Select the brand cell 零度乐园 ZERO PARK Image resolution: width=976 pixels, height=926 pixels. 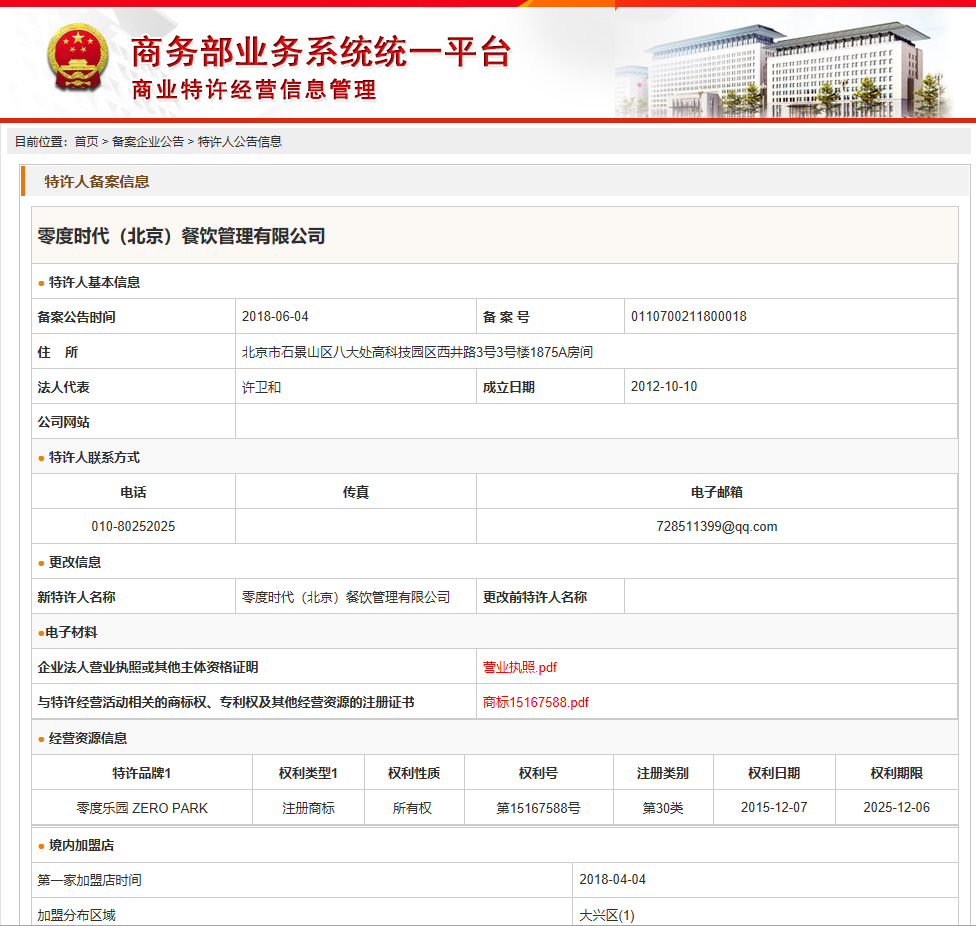142,808
